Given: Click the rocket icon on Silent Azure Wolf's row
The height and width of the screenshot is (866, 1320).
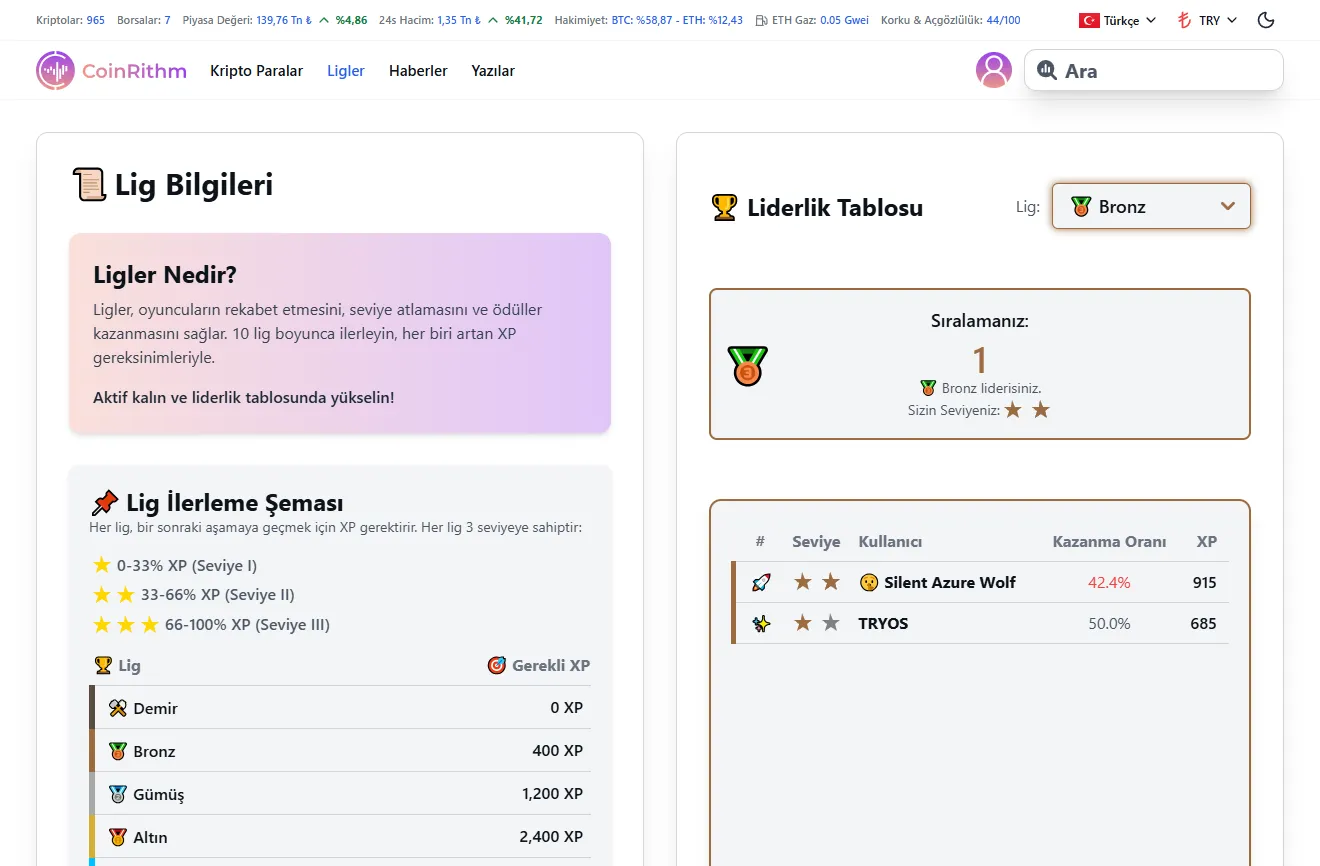Looking at the screenshot, I should point(760,581).
